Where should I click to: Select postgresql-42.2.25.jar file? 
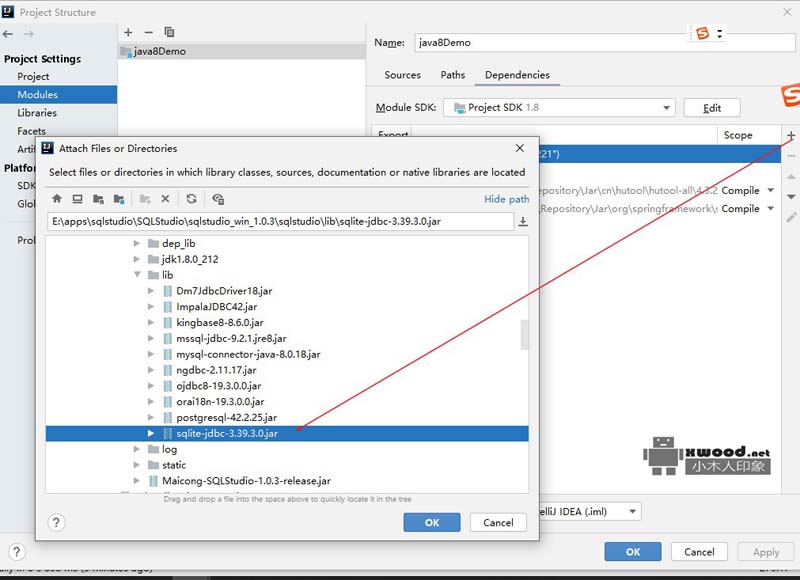227,417
